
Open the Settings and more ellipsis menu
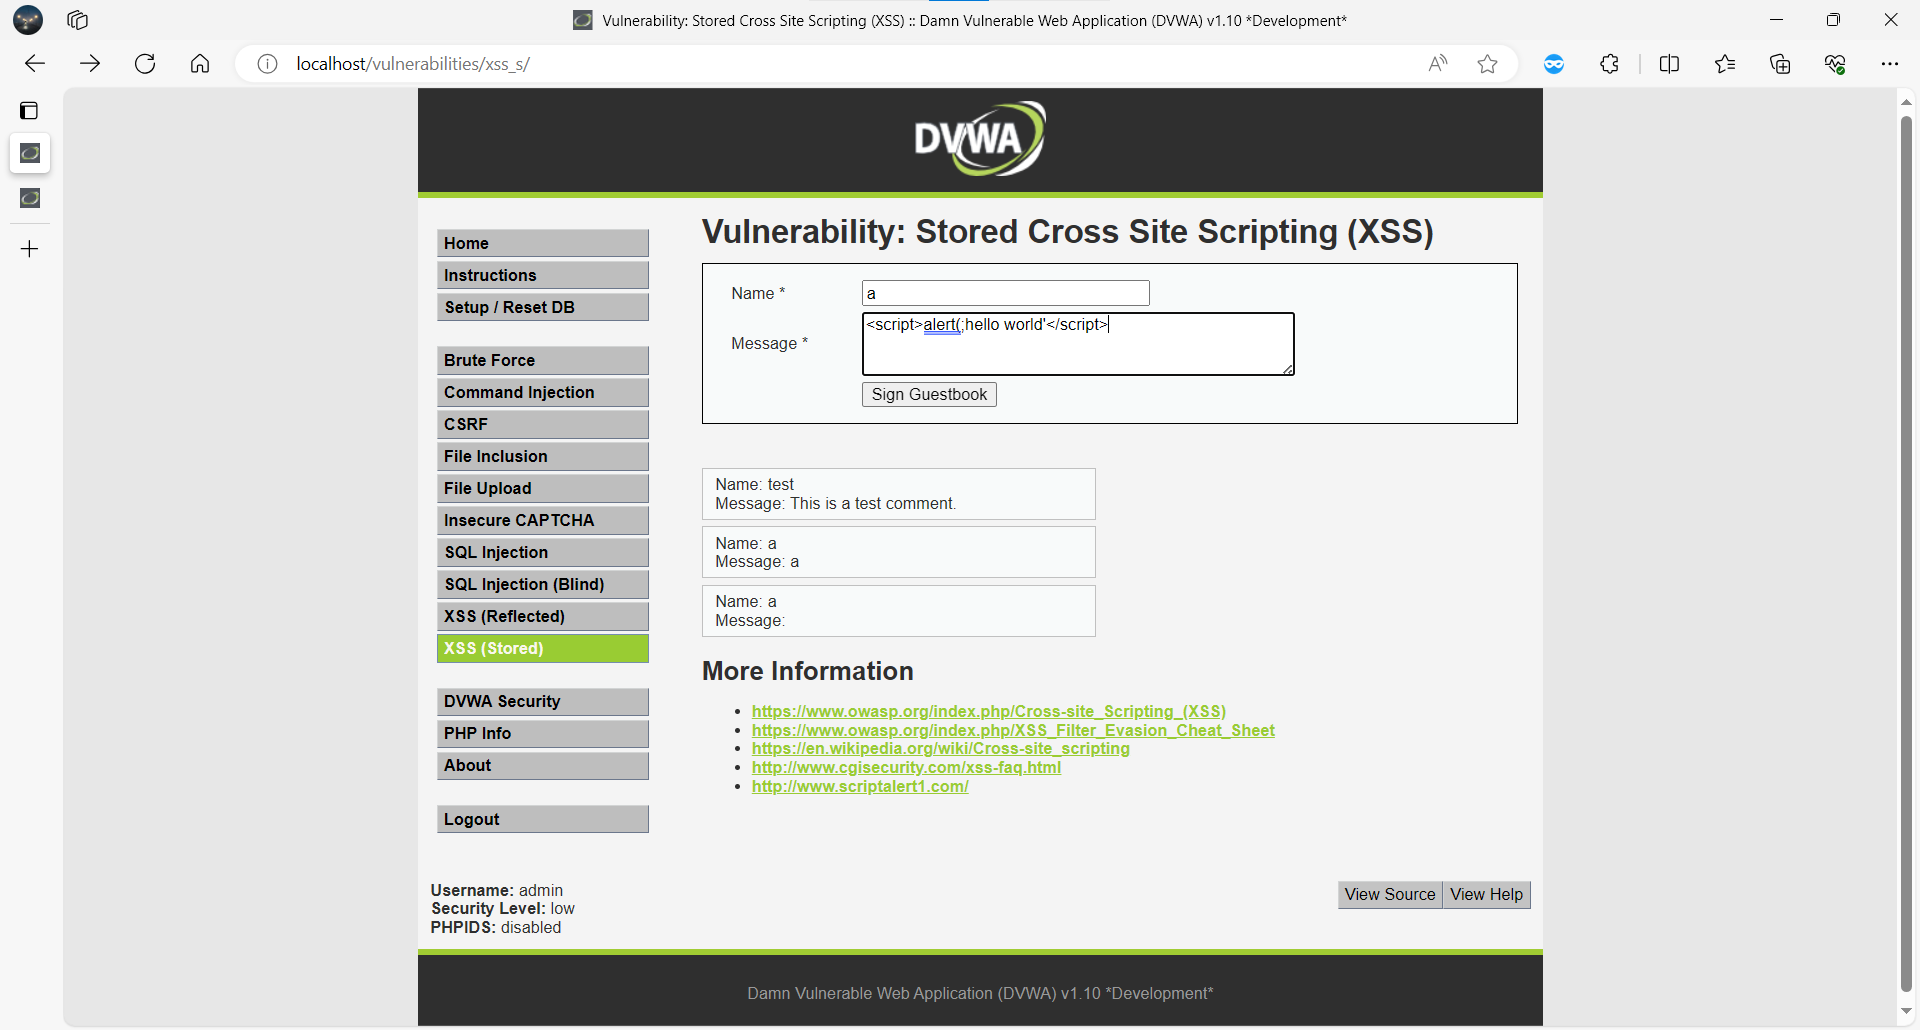point(1889,64)
